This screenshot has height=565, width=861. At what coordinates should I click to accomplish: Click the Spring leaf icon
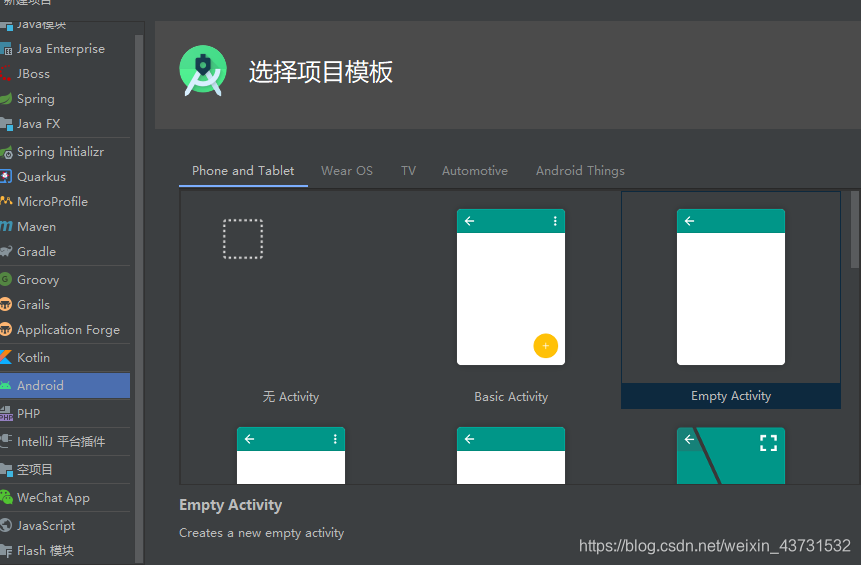point(5,99)
